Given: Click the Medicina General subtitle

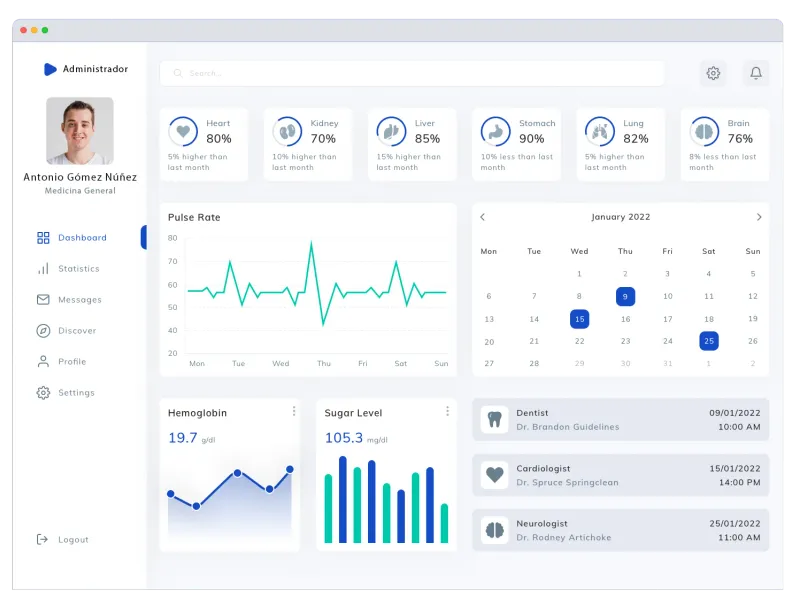Looking at the screenshot, I should pyautogui.click(x=80, y=191).
